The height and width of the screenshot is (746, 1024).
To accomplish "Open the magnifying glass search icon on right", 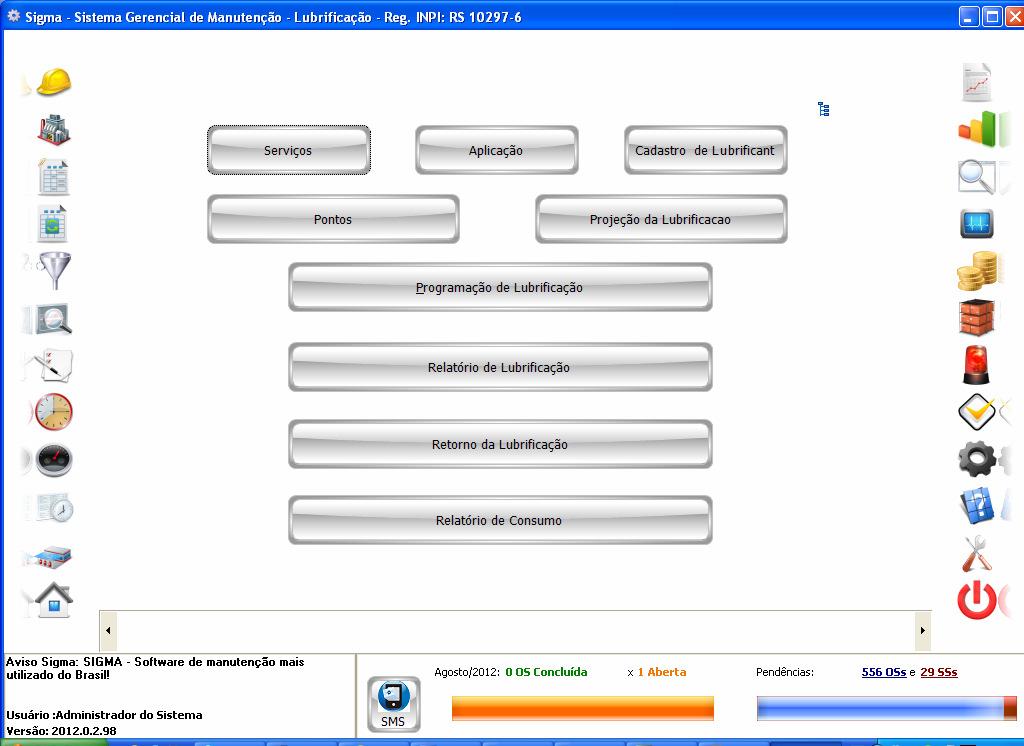I will (976, 176).
